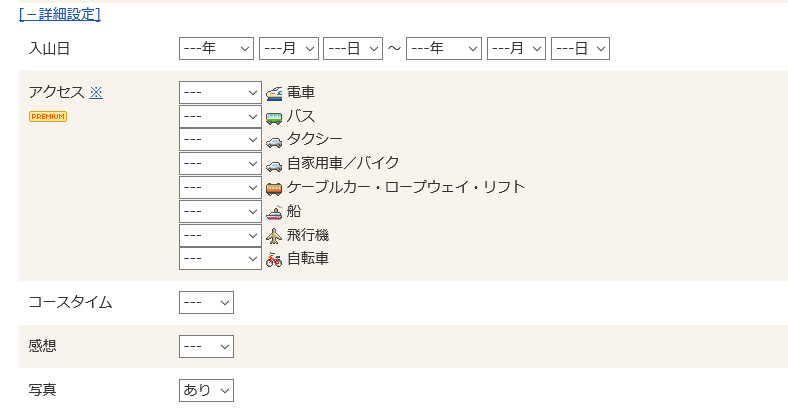Open the 自転車 access dropdown

[x=220, y=258]
